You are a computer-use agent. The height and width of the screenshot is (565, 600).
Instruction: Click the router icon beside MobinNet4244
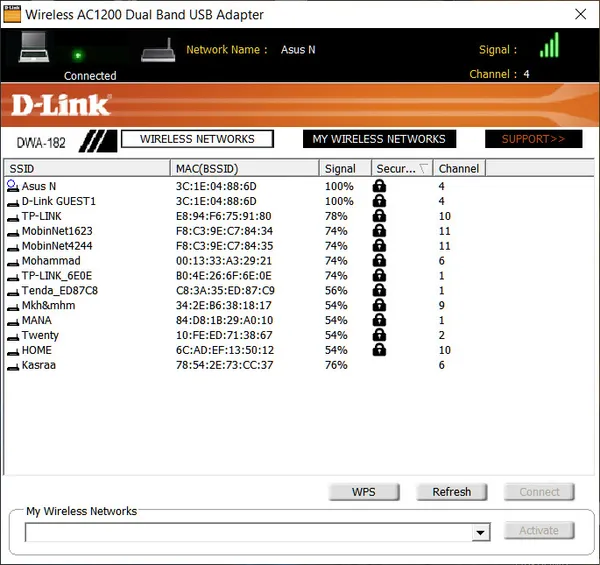tap(13, 248)
